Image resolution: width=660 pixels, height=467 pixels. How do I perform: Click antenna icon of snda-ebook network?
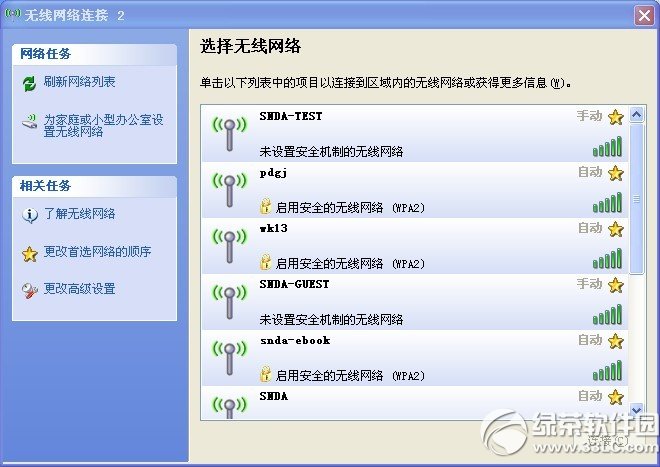tap(229, 358)
